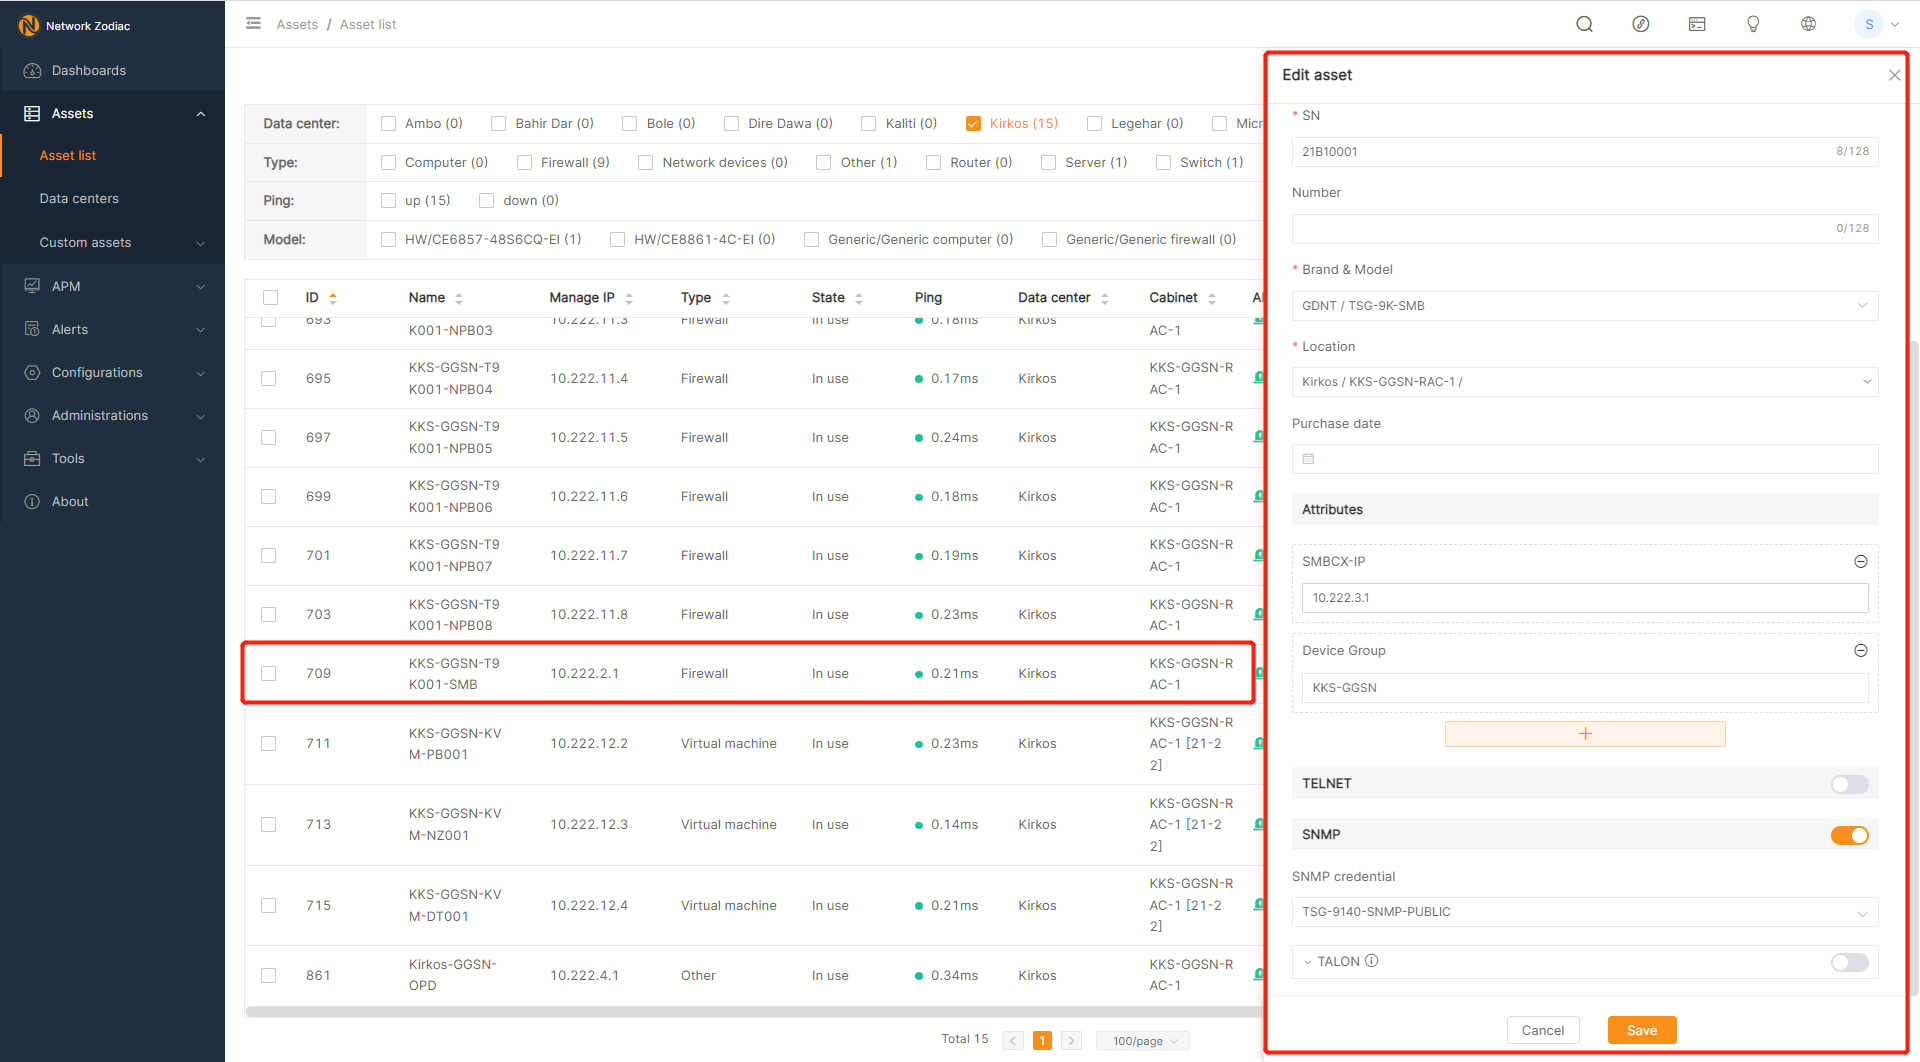Click the lightbulb icon in header
The image size is (1920, 1062).
[x=1753, y=24]
